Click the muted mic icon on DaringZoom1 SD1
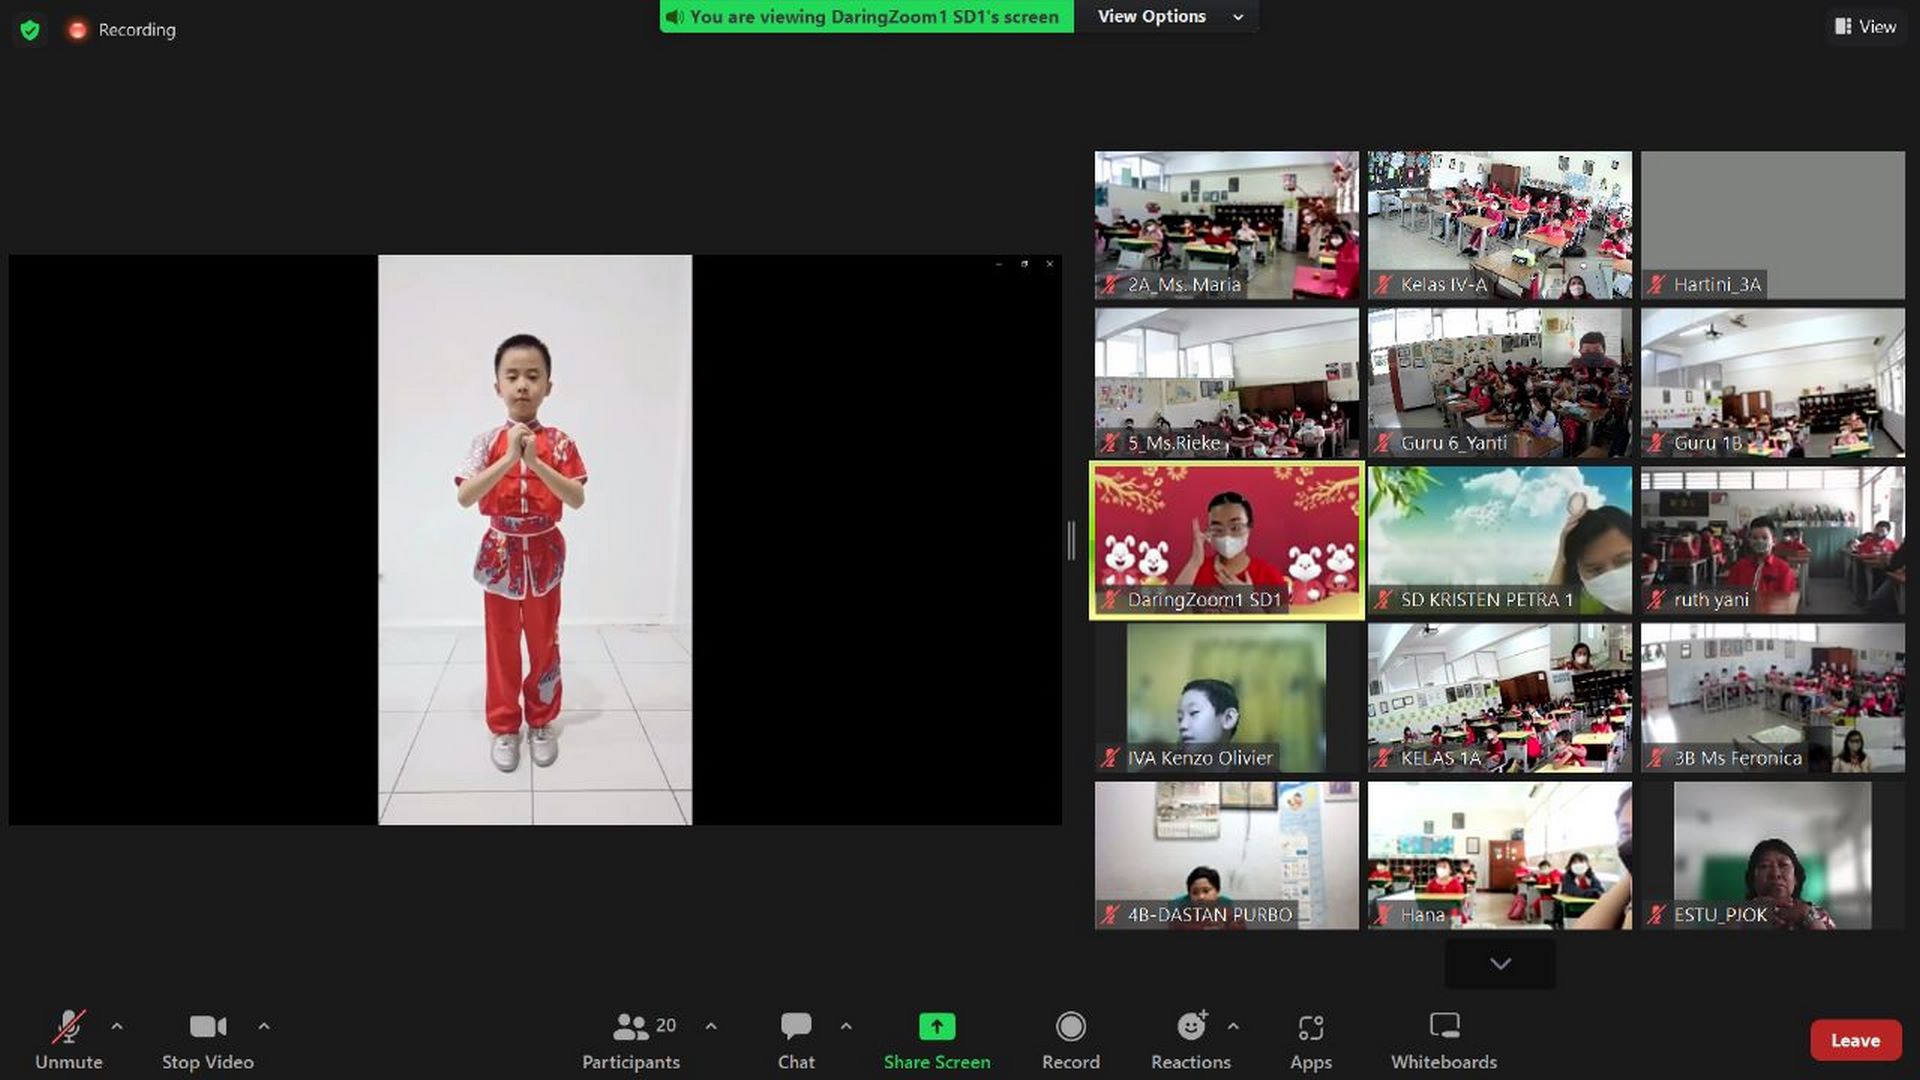Screen dimensions: 1920x1080 tap(1110, 599)
